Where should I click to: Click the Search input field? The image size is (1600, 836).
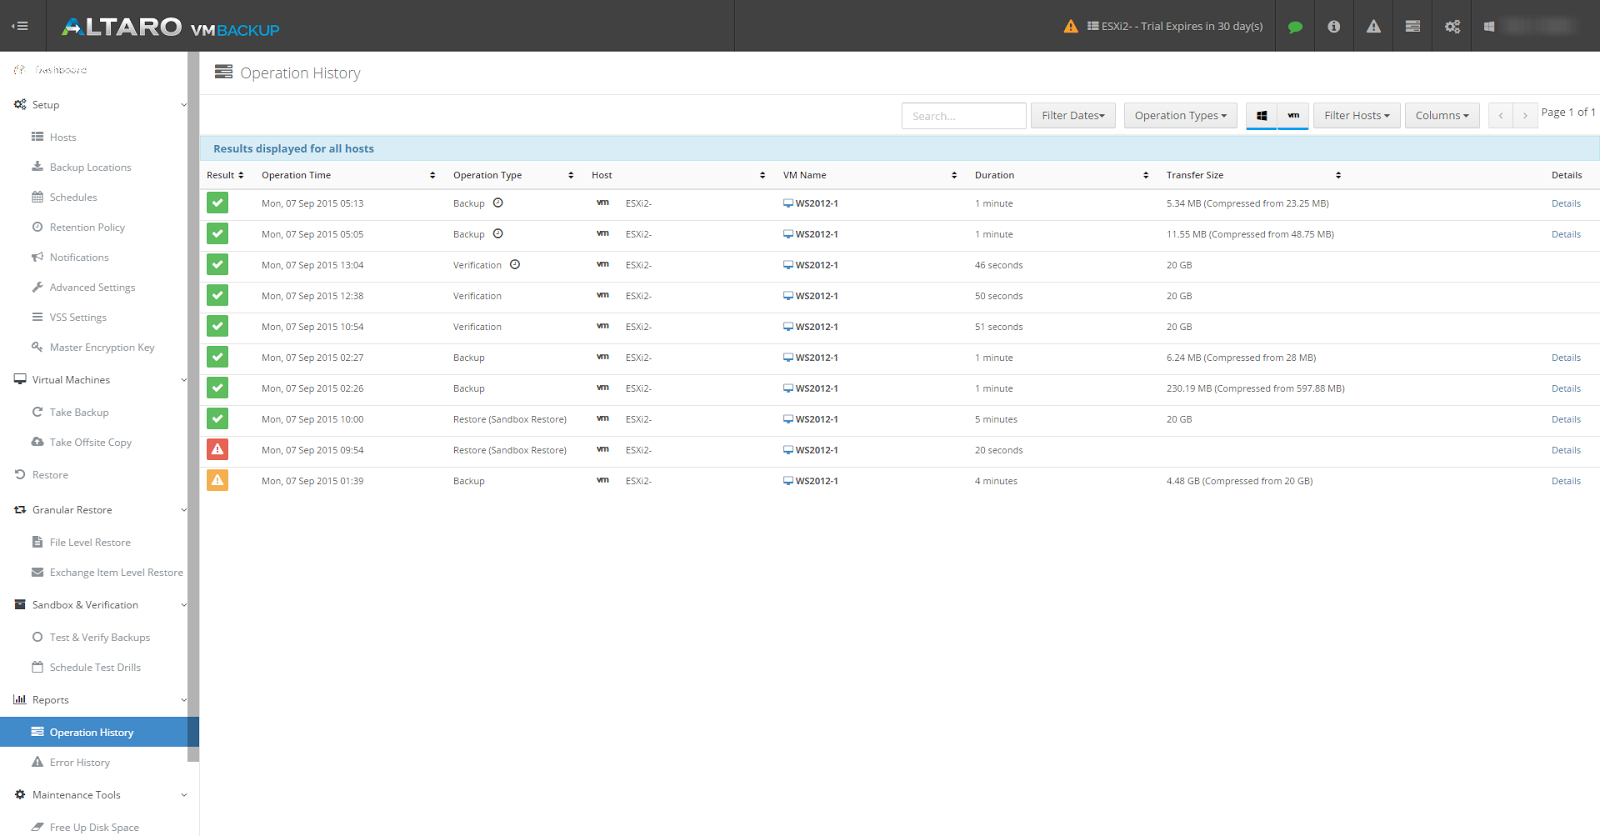tap(964, 116)
